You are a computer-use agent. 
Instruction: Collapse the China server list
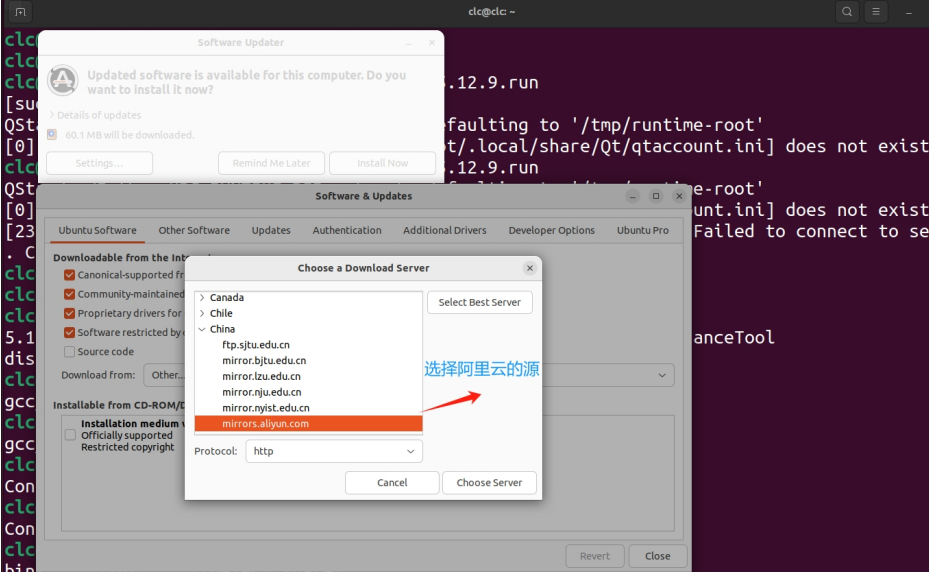click(202, 329)
